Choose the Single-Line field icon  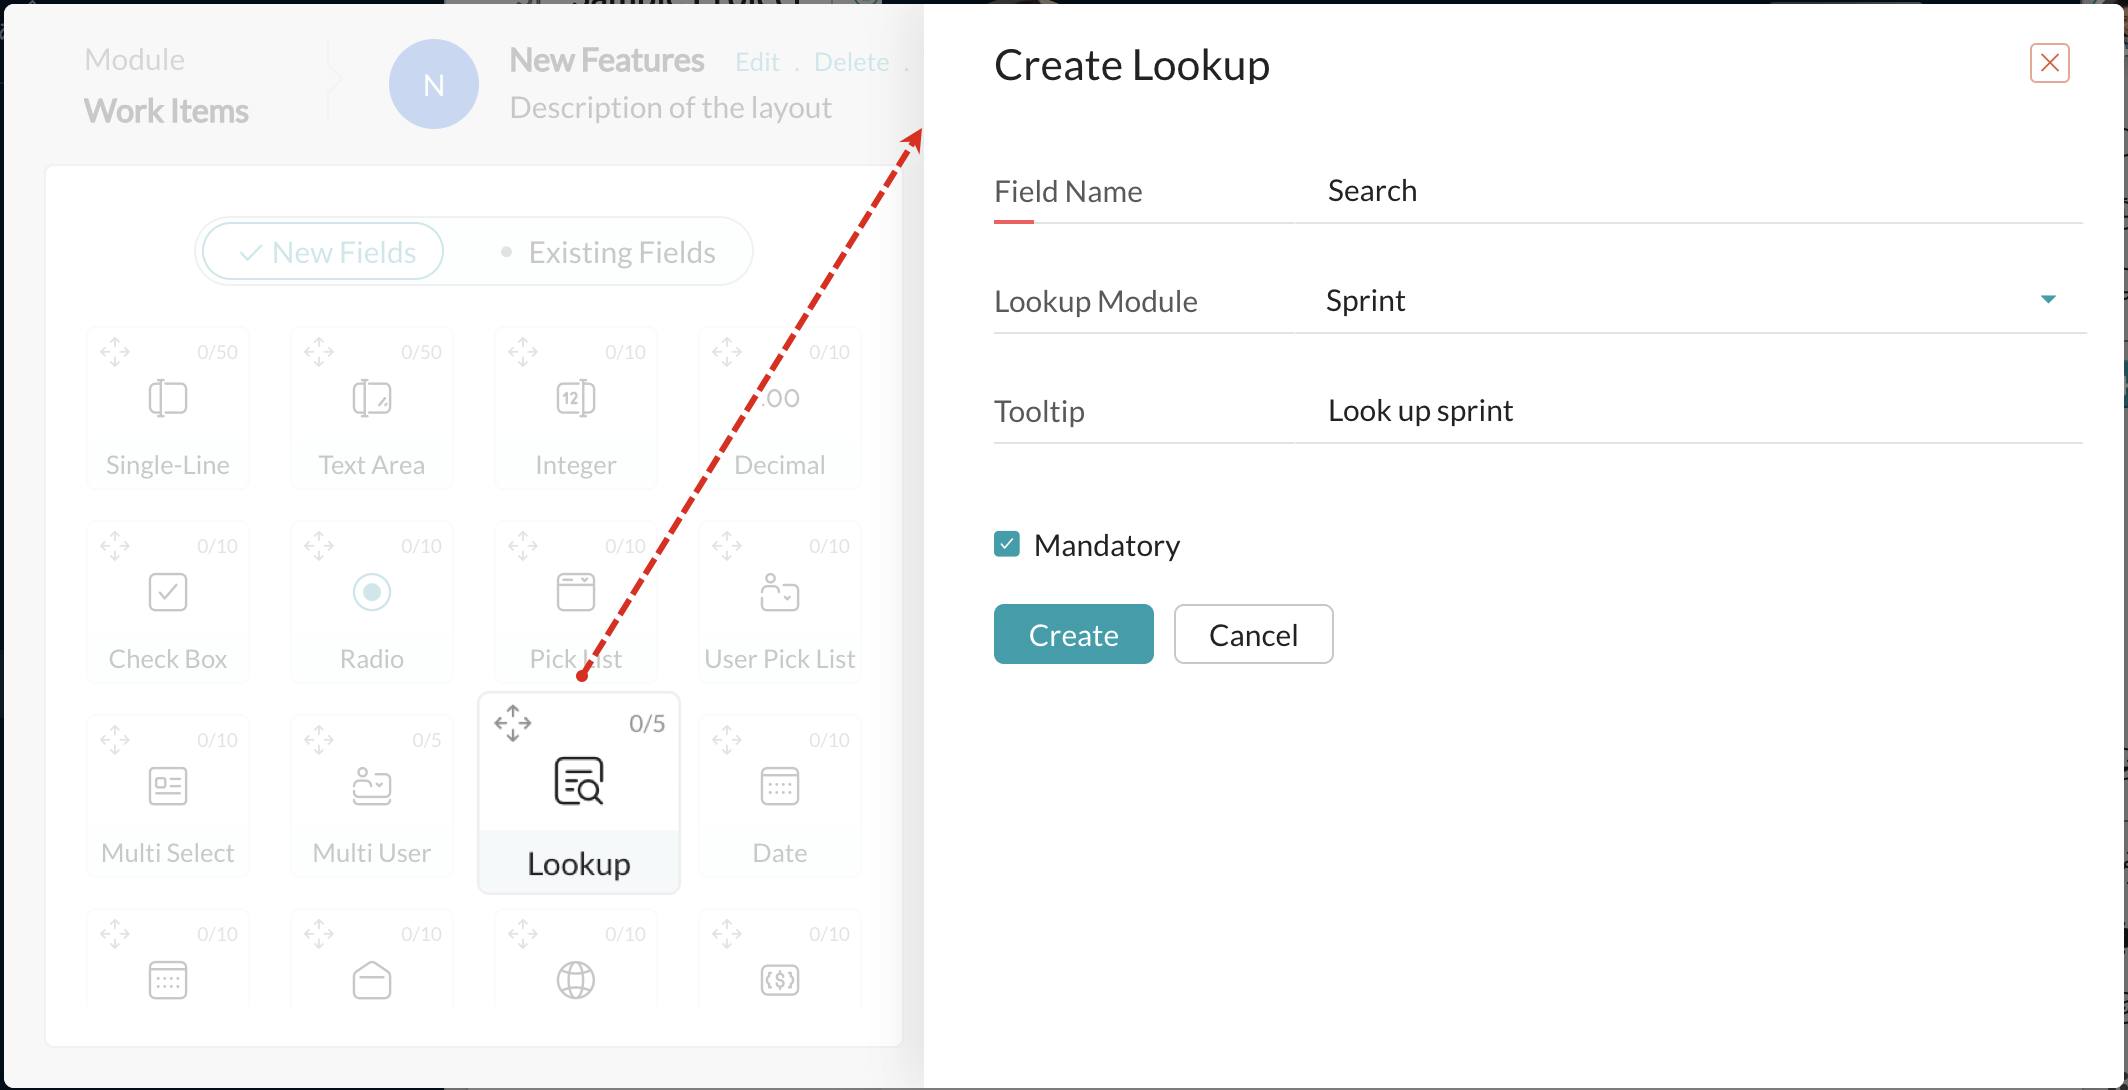pos(168,398)
